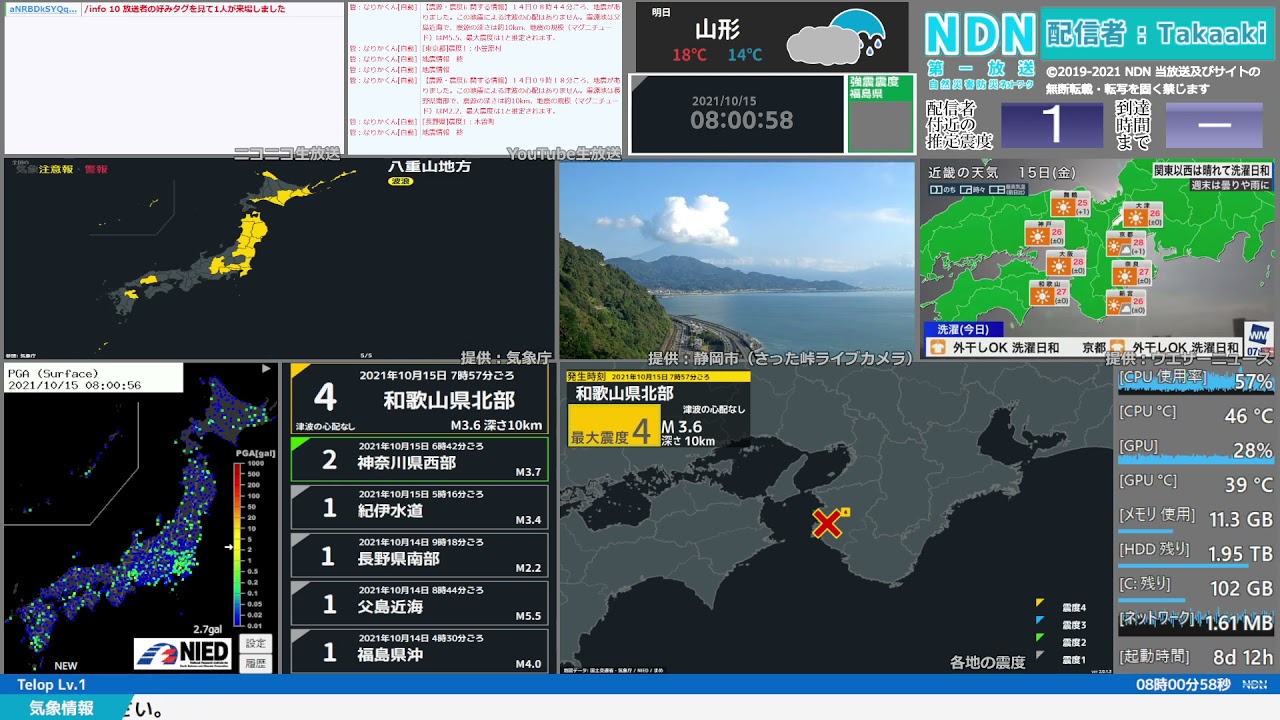The image size is (1280, 720).
Task: Click the 洗濯(今日) laundry forecast tab
Action: click(962, 329)
